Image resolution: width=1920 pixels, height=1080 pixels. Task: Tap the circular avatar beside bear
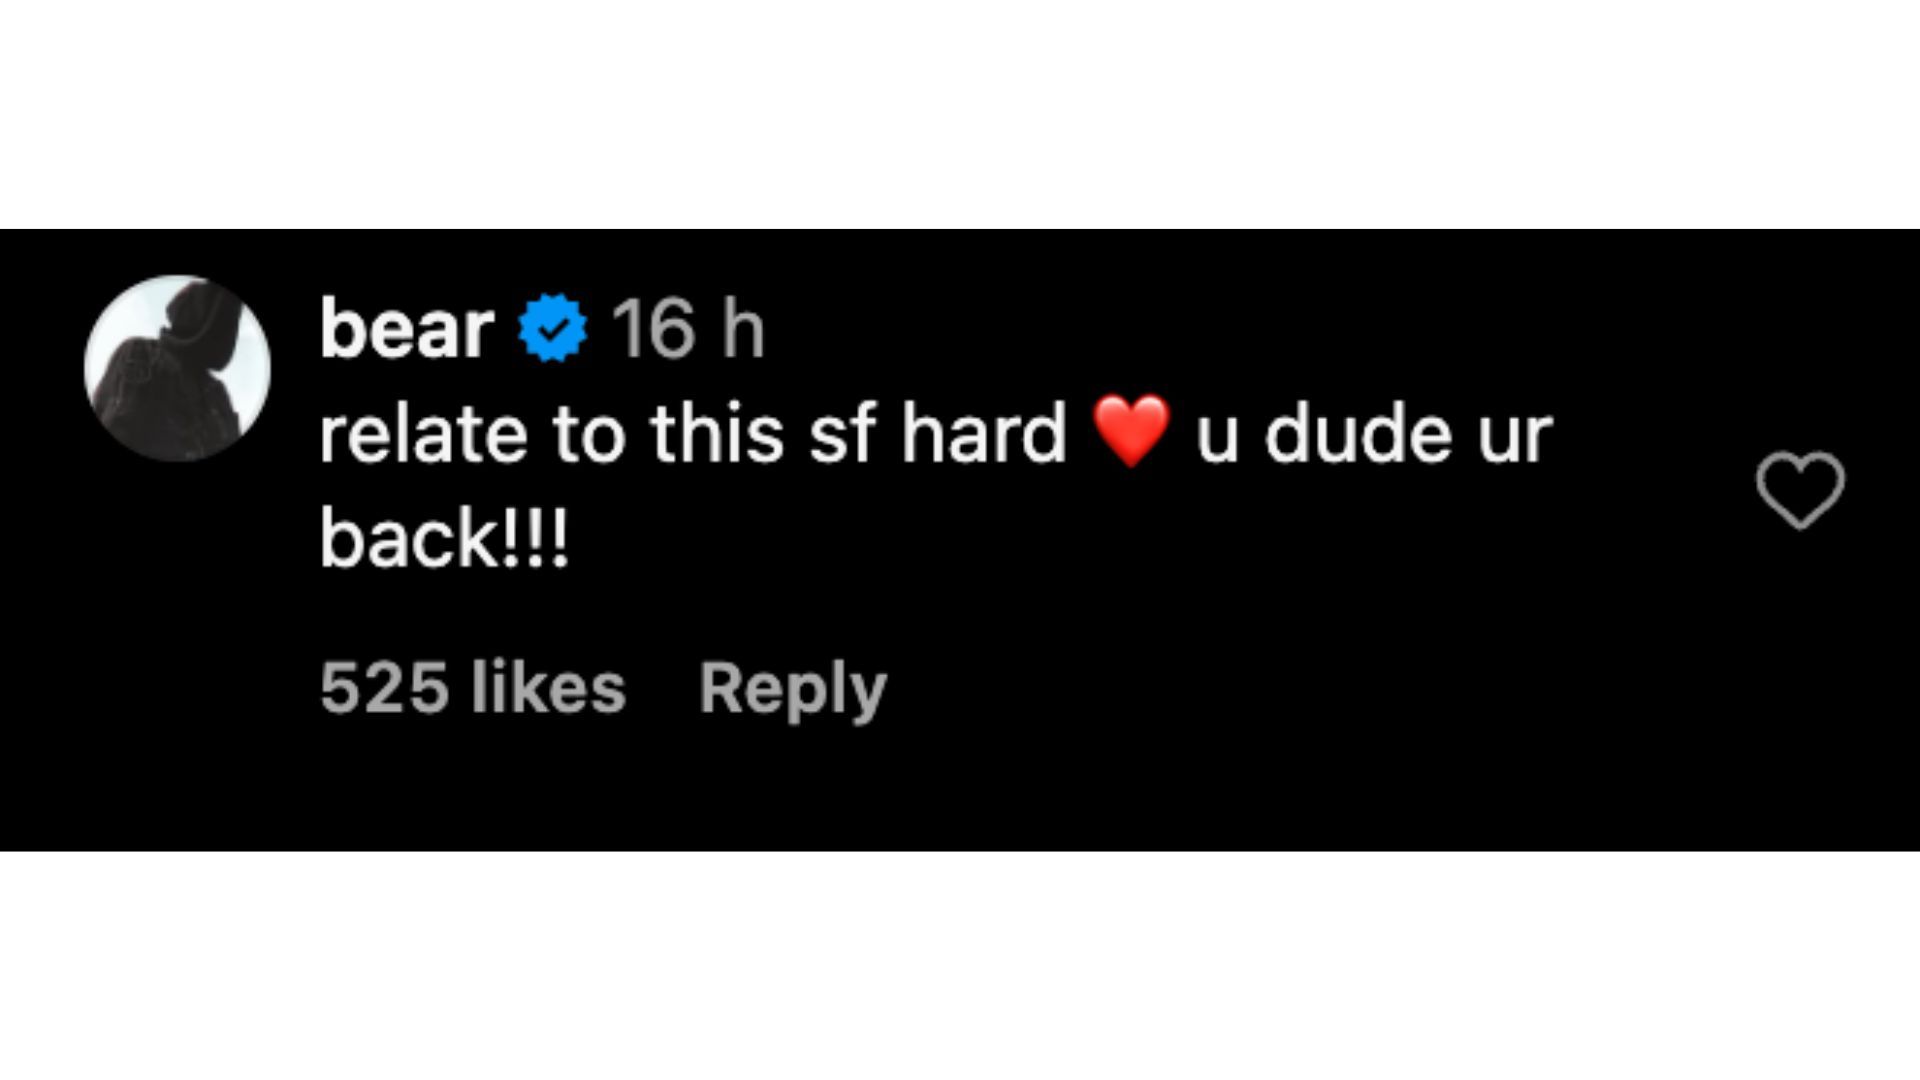pos(178,368)
